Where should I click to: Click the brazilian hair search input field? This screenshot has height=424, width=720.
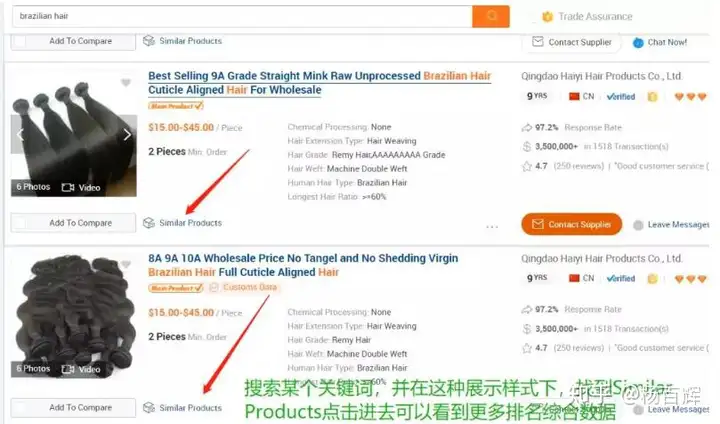pos(242,16)
